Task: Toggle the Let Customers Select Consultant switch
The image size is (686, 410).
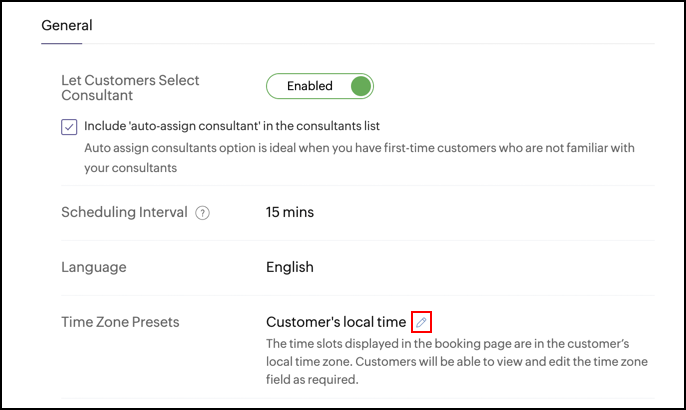Action: [x=320, y=86]
